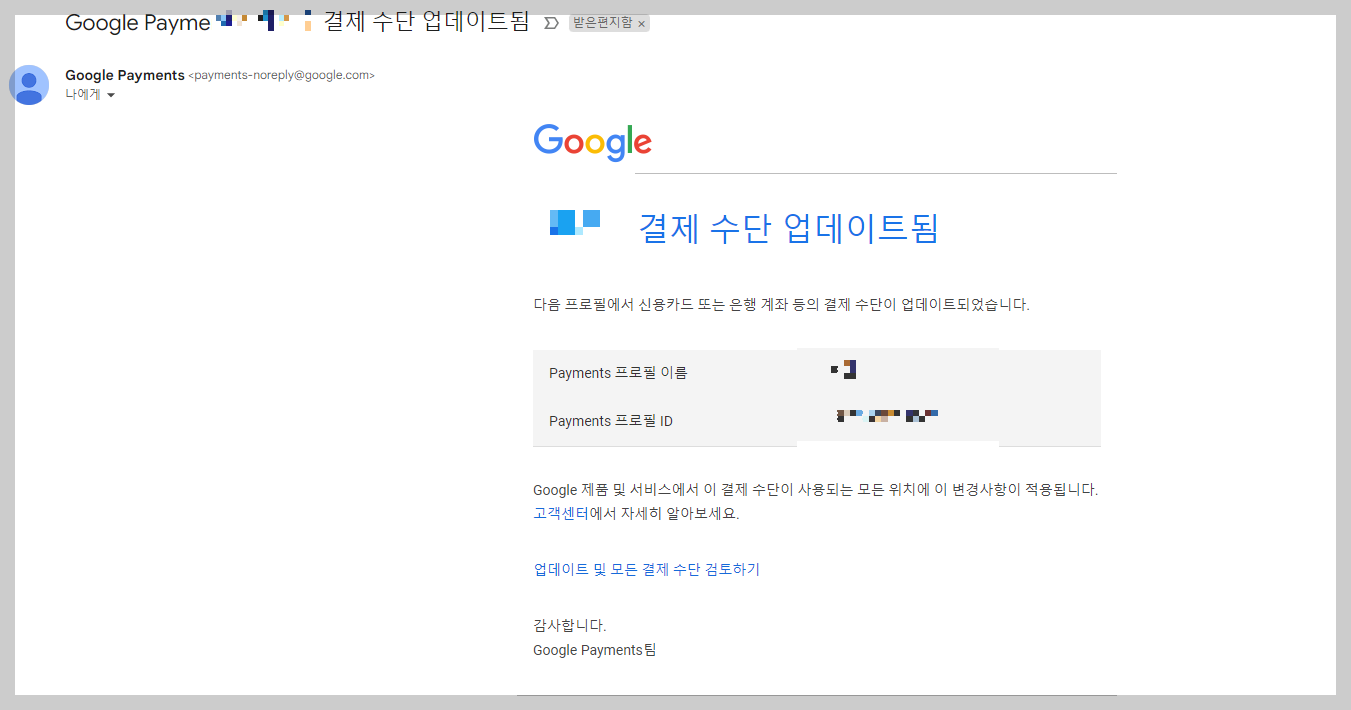
Task: Click the payments-noreply@google.com address
Action: coord(282,76)
